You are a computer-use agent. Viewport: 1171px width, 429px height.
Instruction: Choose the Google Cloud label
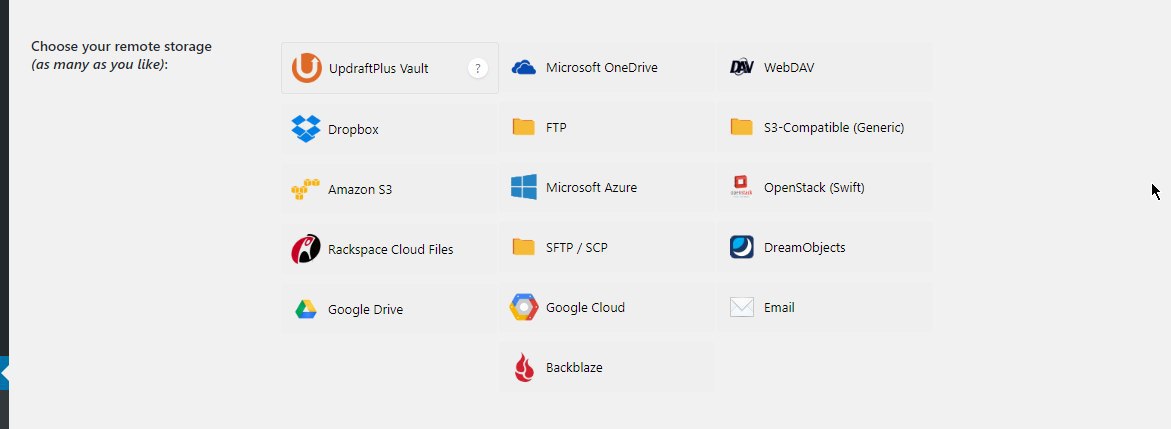tap(586, 307)
